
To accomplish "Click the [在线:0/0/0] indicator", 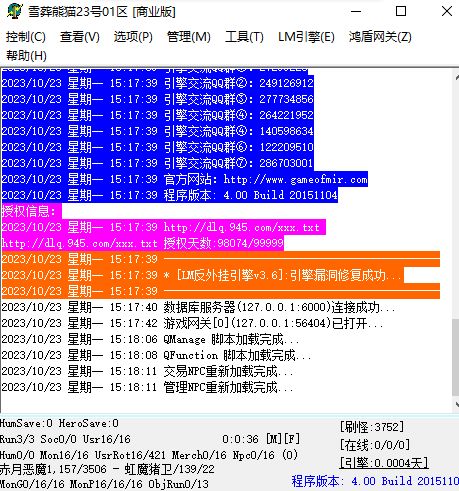I will (375, 445).
